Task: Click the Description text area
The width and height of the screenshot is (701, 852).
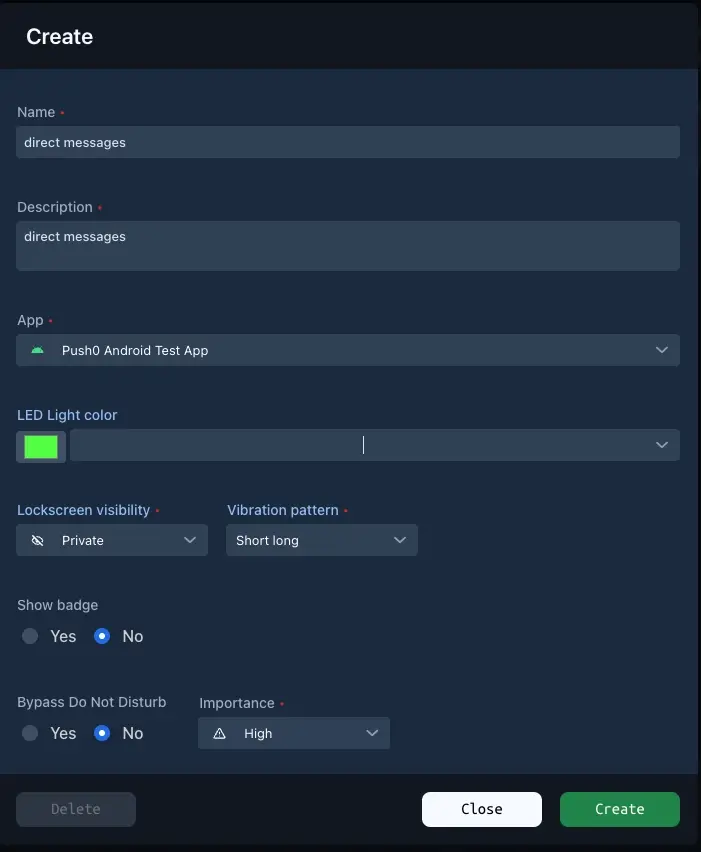Action: pos(348,246)
